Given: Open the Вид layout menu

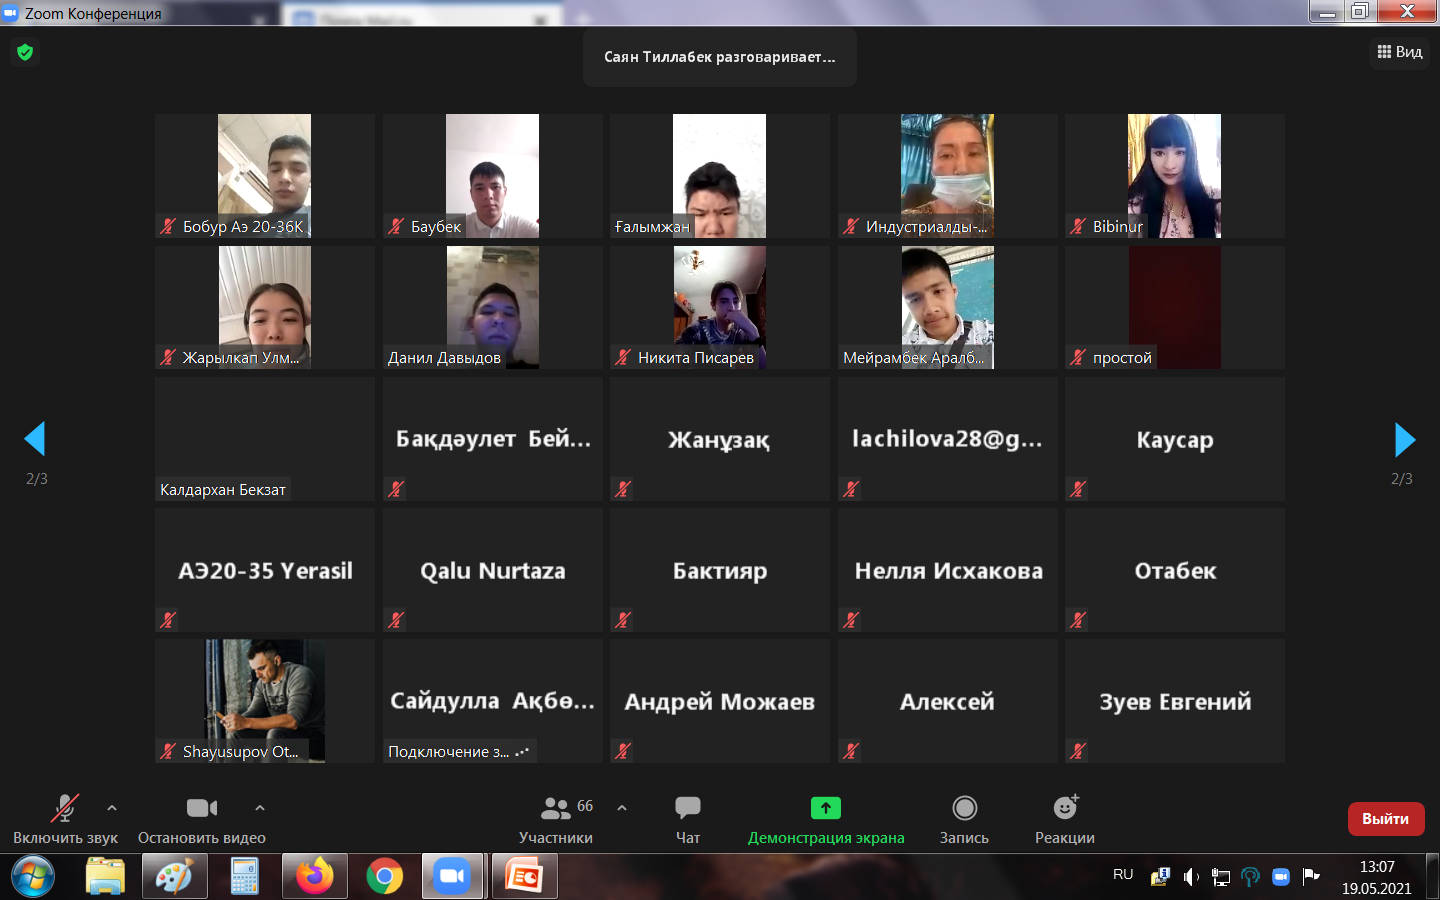Looking at the screenshot, I should click(x=1400, y=52).
